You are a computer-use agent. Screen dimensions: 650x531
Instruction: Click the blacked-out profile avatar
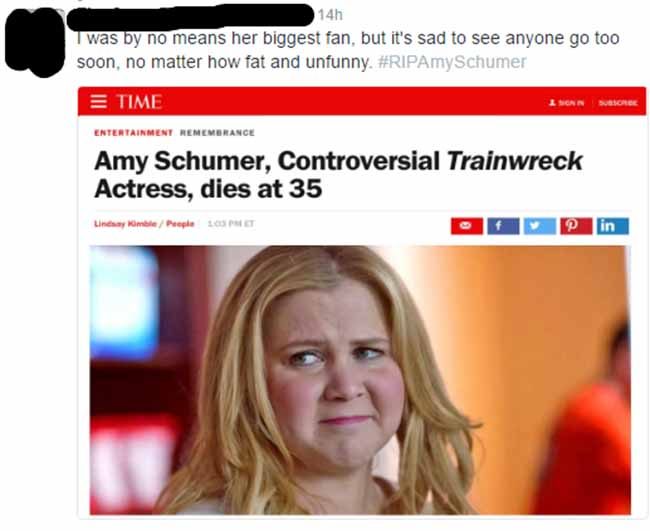tap(35, 42)
